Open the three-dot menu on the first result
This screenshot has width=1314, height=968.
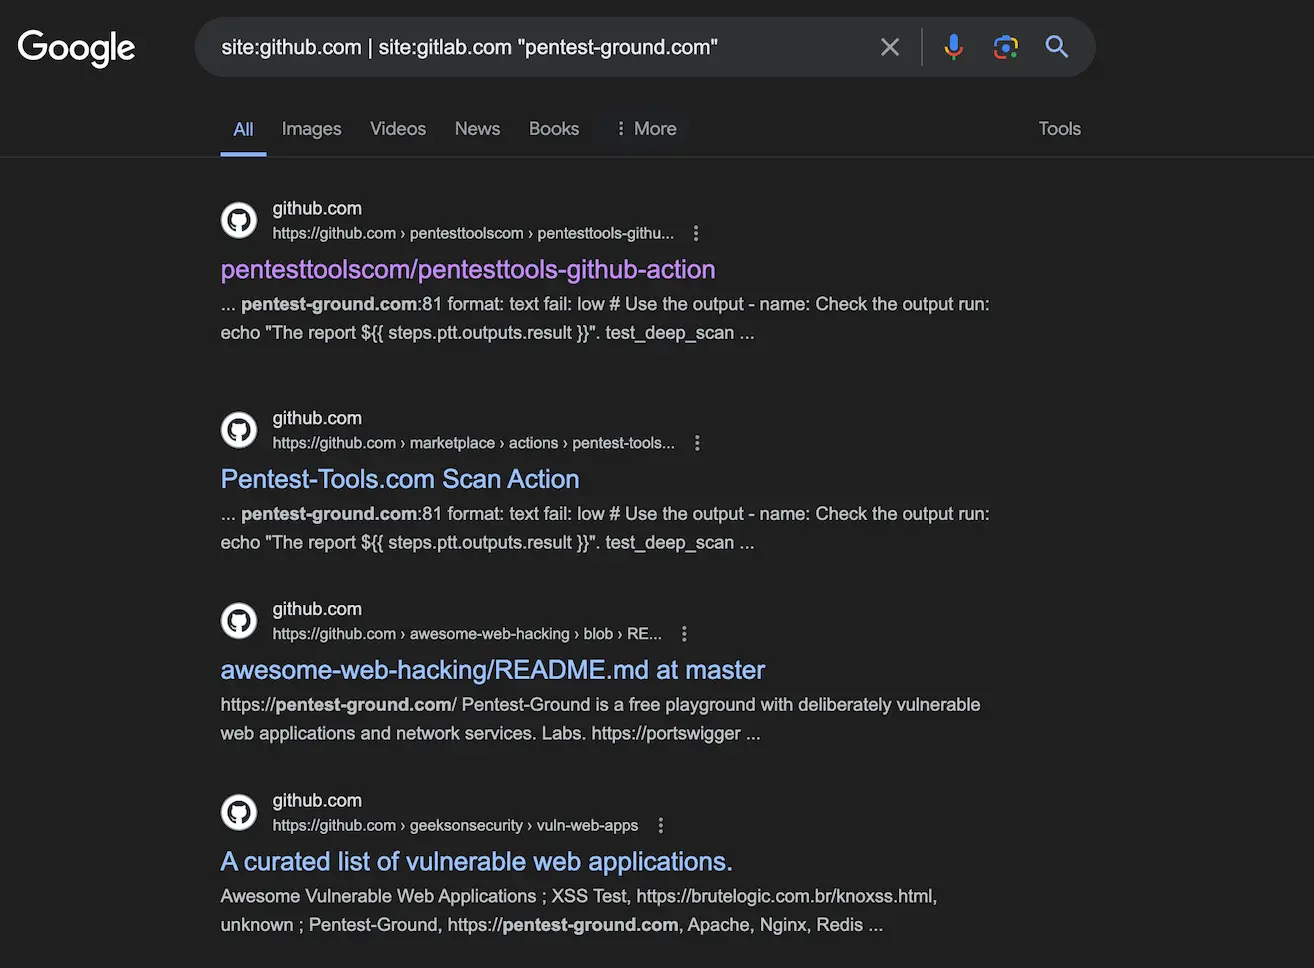point(696,232)
